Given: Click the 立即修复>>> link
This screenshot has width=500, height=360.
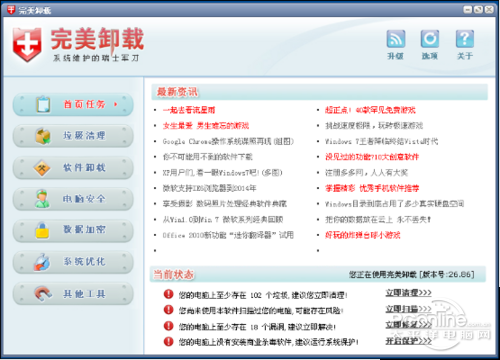Looking at the screenshot, I should 408,325.
